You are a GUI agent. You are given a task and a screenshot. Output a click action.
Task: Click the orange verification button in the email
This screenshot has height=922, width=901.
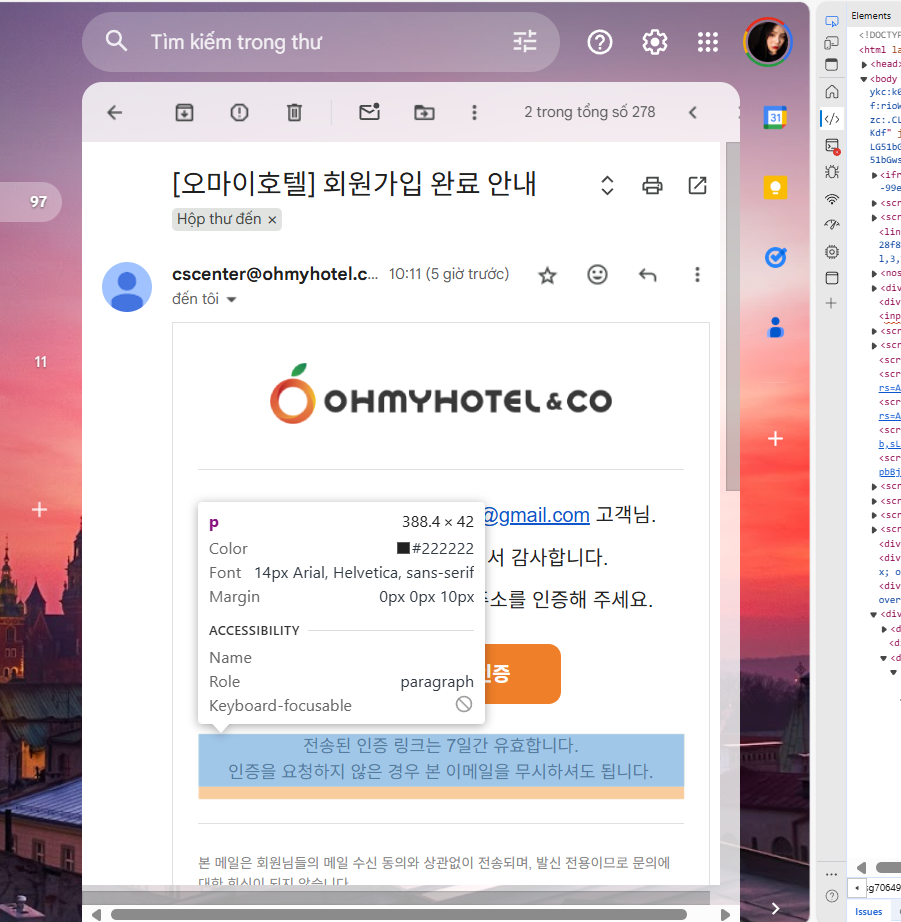[522, 674]
